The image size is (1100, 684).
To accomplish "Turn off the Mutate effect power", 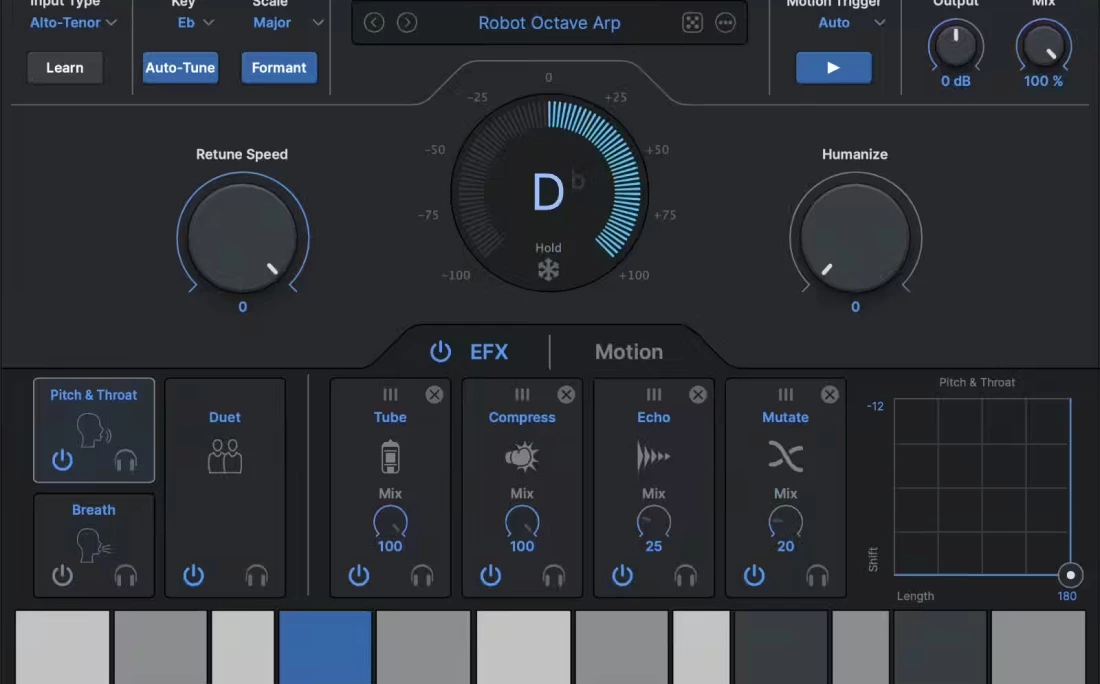I will click(x=754, y=576).
